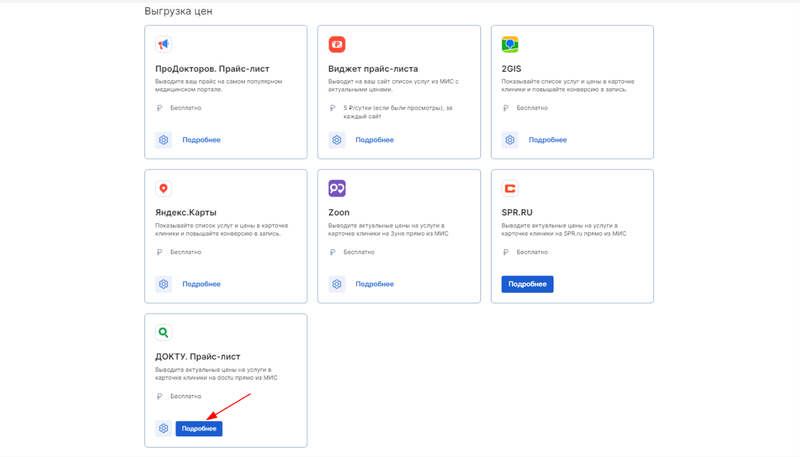Click the Яндекс.Карты red pin logo

coord(163,188)
